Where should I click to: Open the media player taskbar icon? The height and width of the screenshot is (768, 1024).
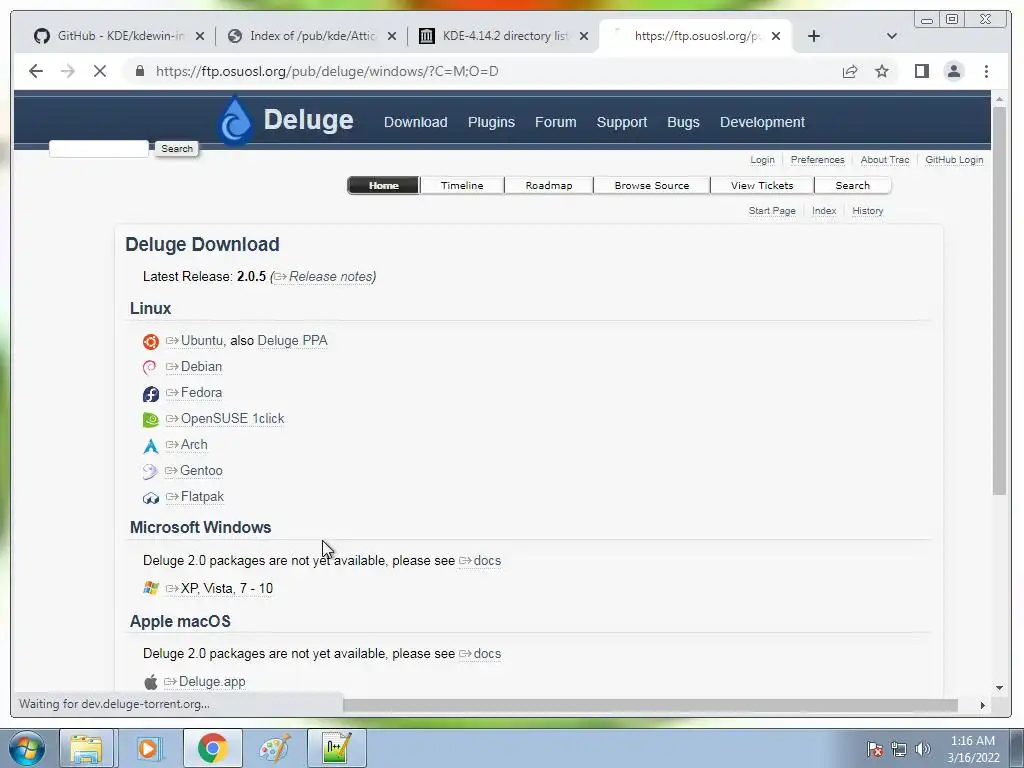coord(148,748)
